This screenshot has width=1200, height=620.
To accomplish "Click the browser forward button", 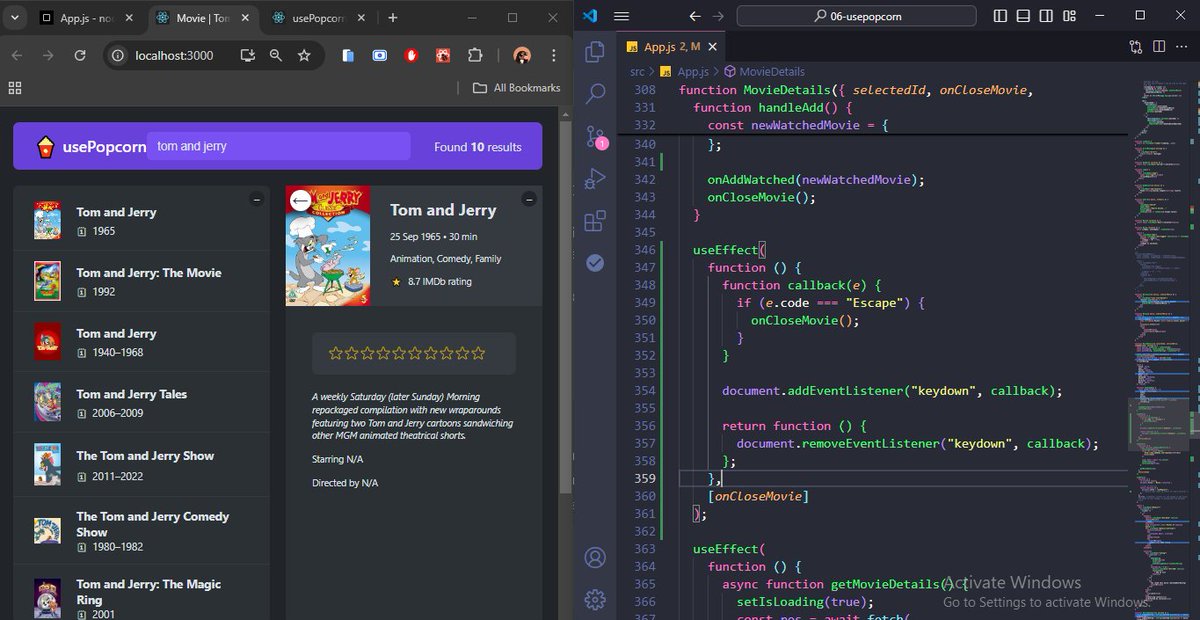I will (48, 55).
